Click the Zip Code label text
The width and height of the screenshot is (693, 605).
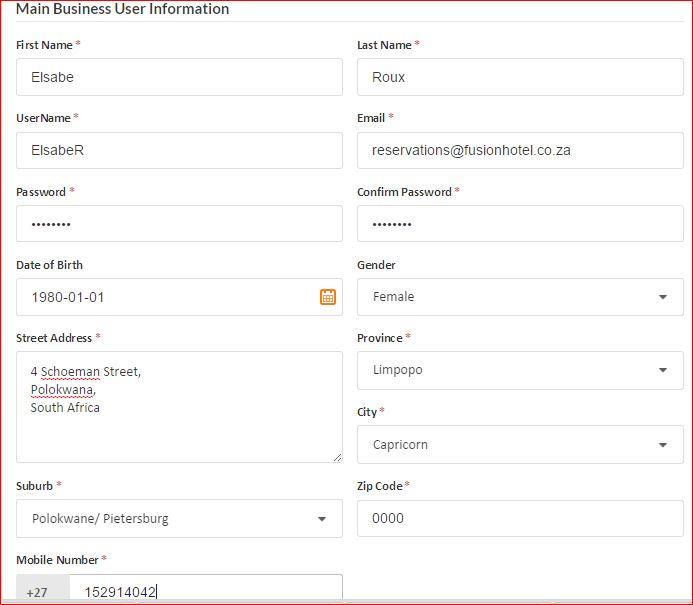(379, 486)
